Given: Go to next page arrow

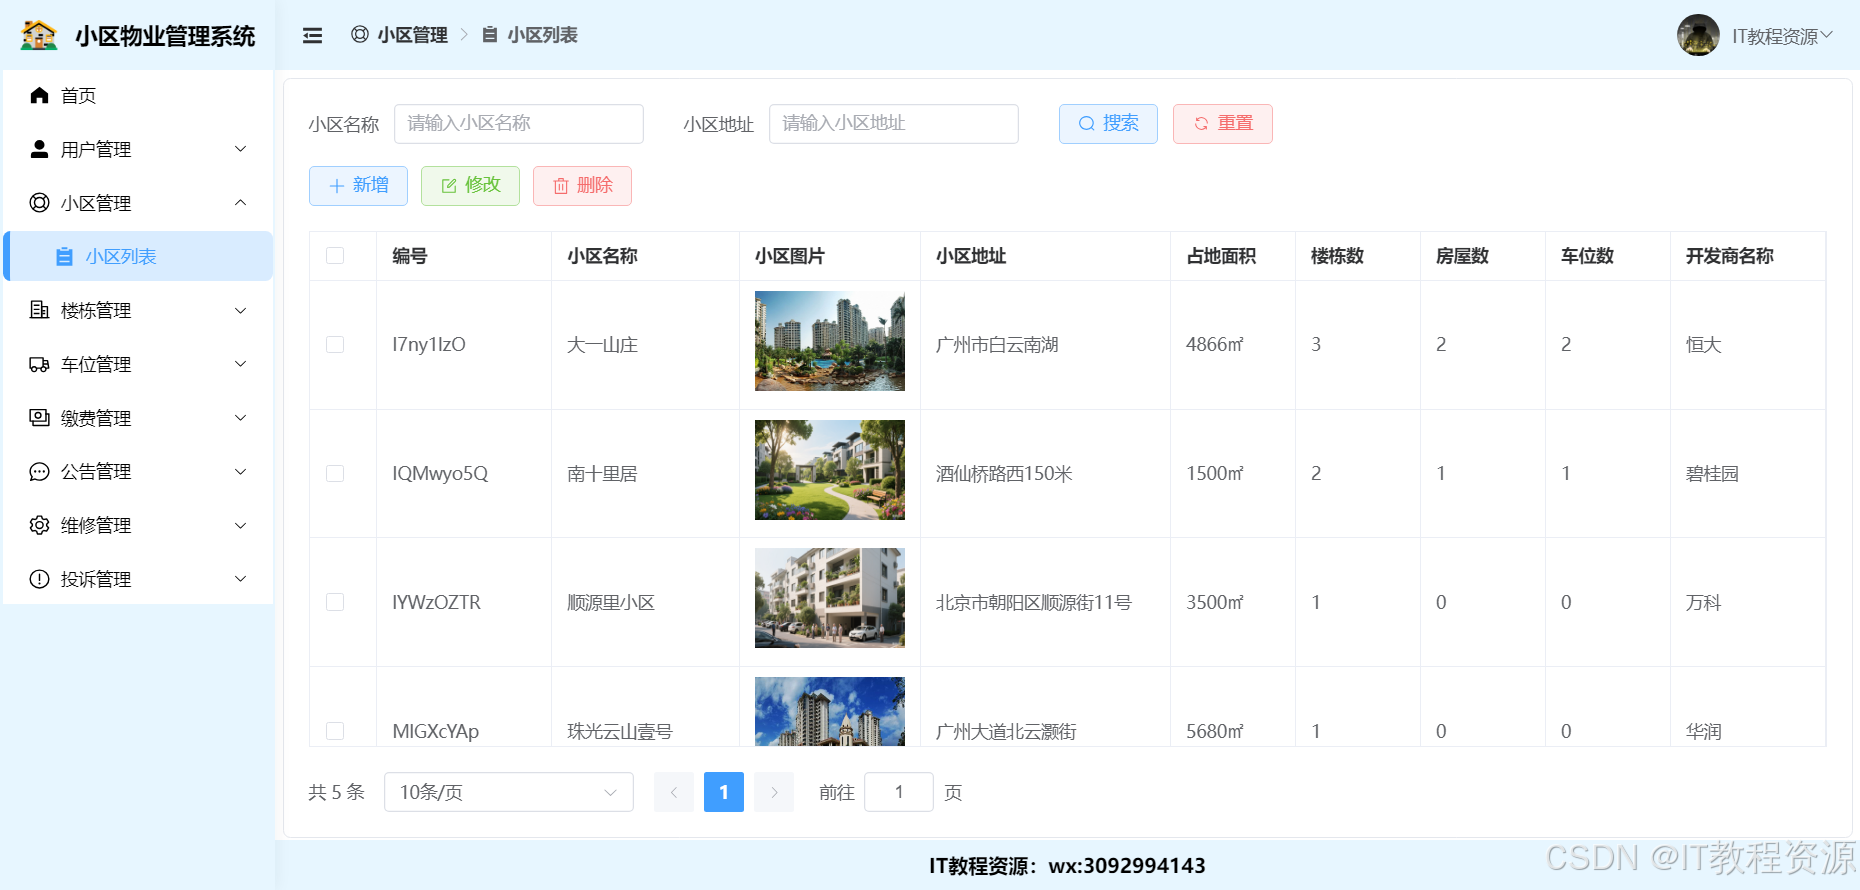Looking at the screenshot, I should [x=774, y=792].
